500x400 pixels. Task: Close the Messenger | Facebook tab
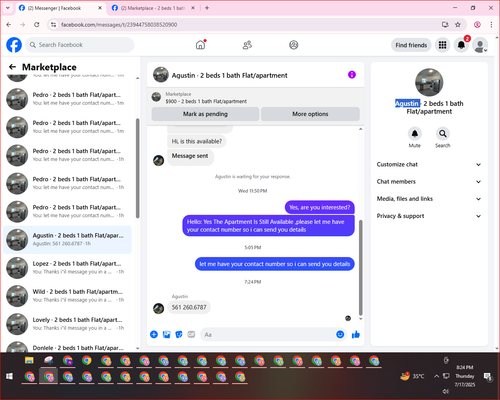point(100,8)
